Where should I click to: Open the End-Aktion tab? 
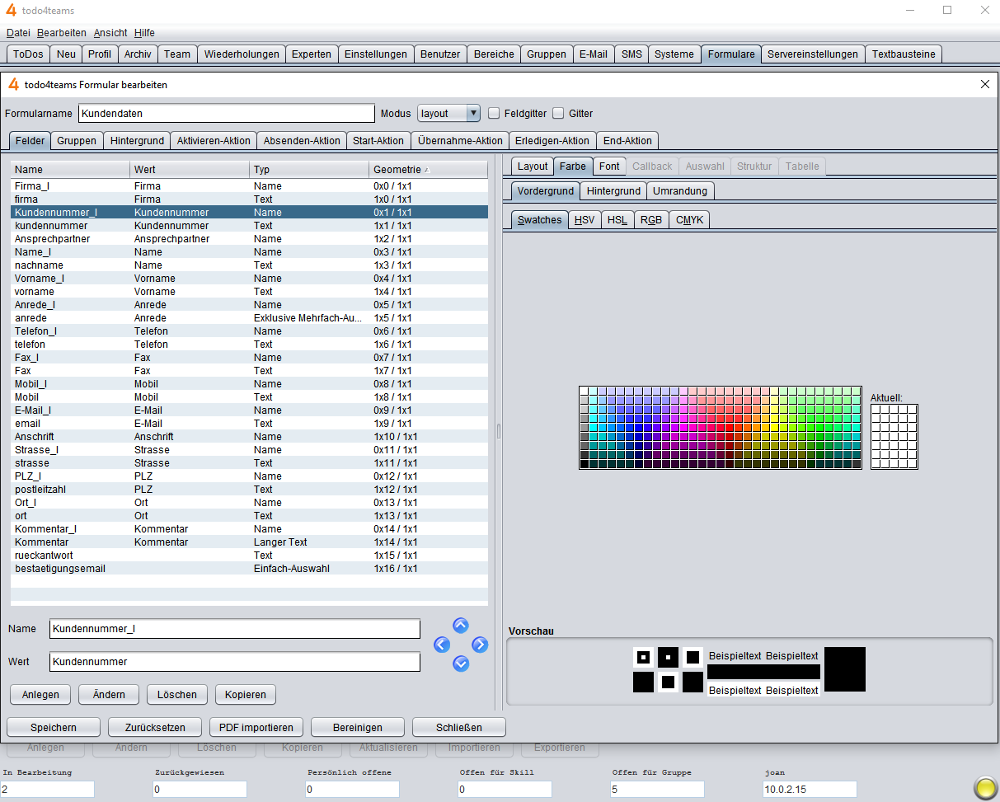coord(627,141)
